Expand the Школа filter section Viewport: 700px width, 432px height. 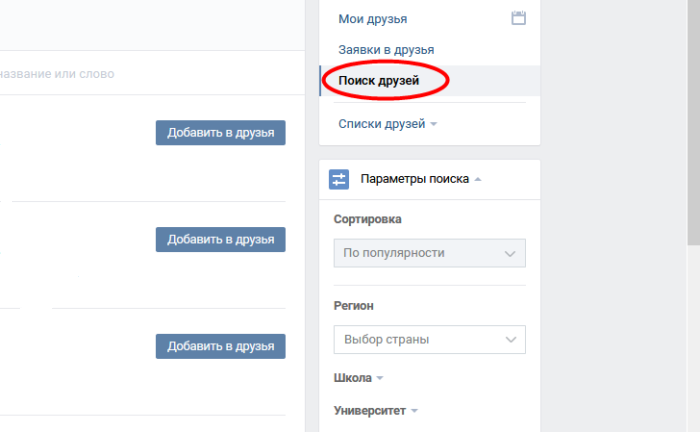pos(358,378)
